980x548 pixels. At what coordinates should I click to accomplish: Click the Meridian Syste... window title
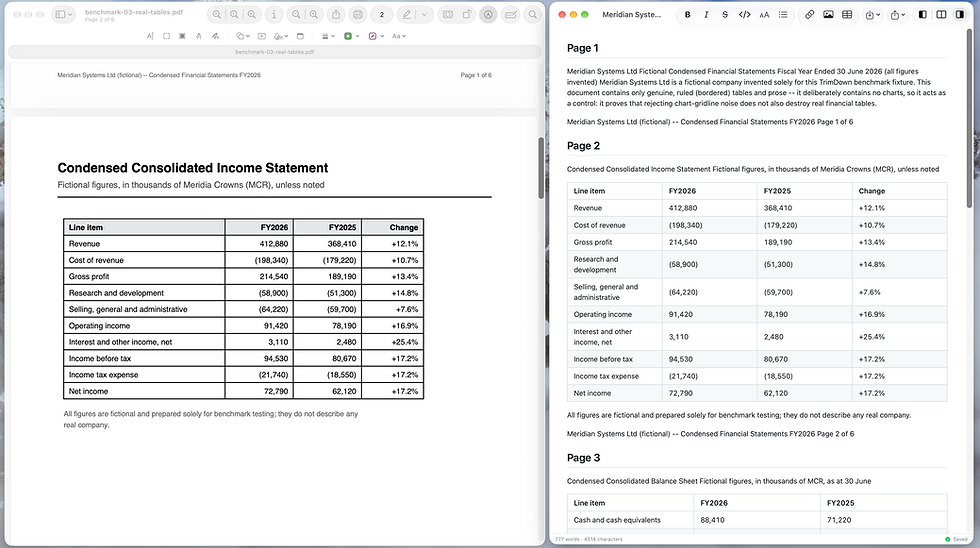point(631,14)
